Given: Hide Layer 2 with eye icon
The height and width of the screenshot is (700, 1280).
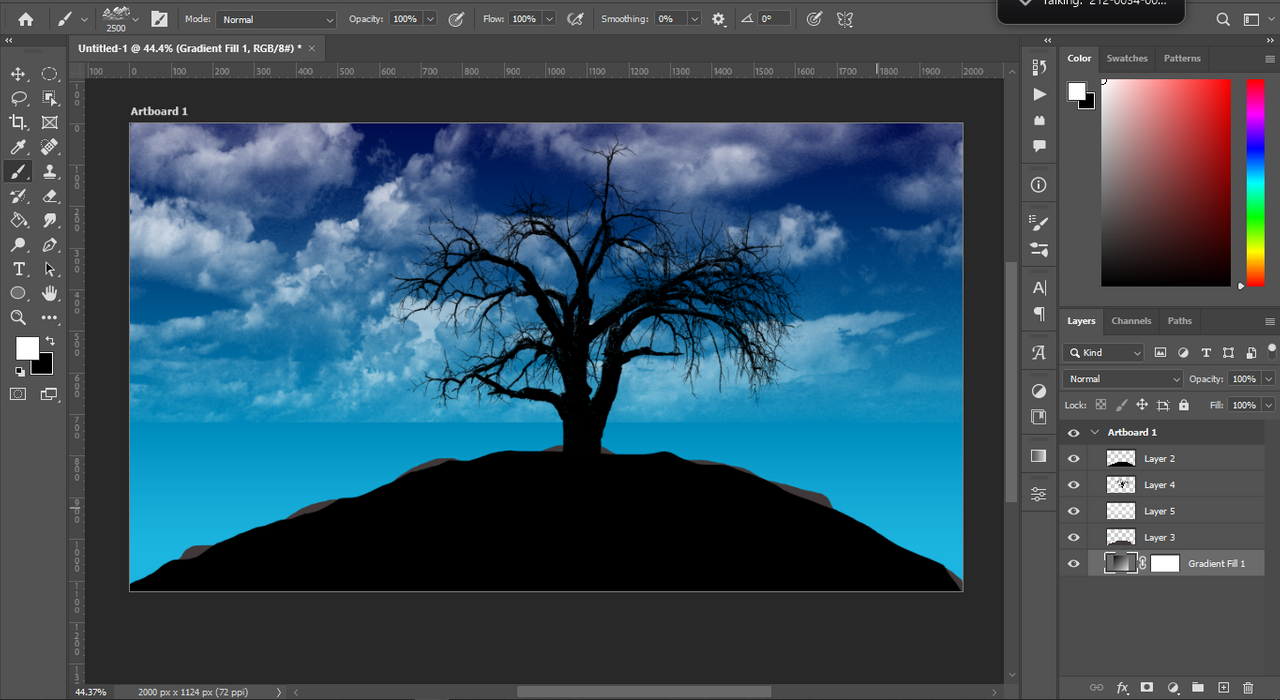Looking at the screenshot, I should [1073, 459].
